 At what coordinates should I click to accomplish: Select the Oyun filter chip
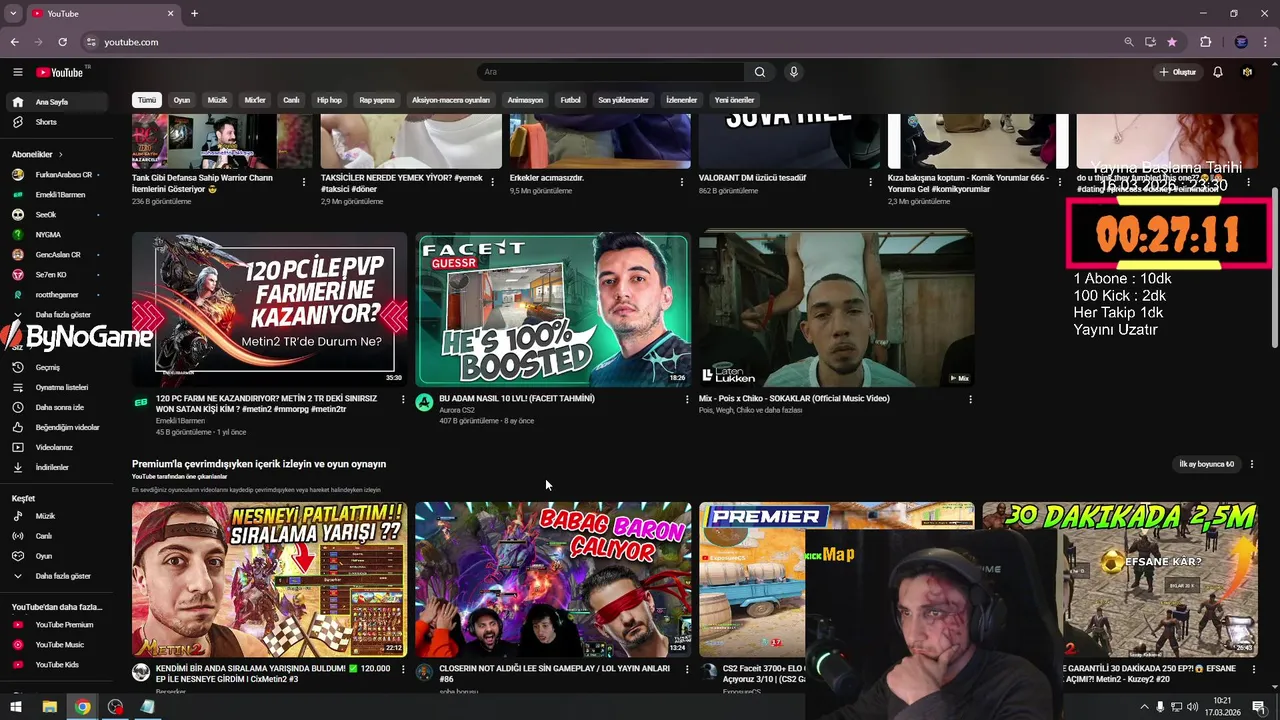point(182,100)
